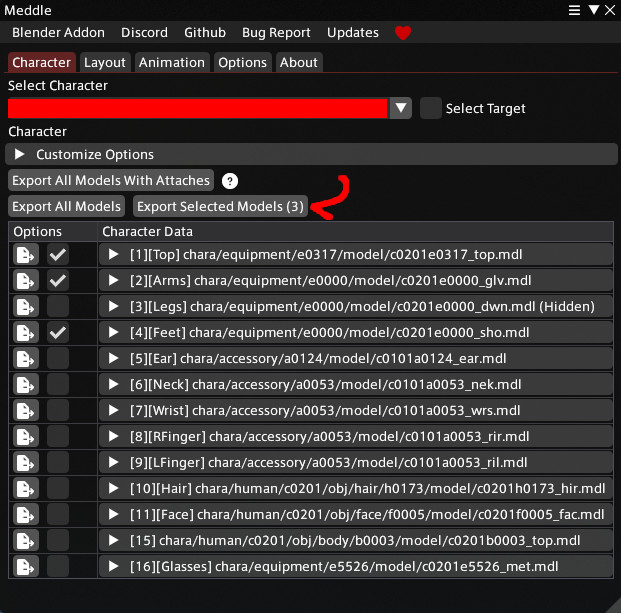This screenshot has height=613, width=621.
Task: Click the red Select Character field
Action: click(x=197, y=108)
